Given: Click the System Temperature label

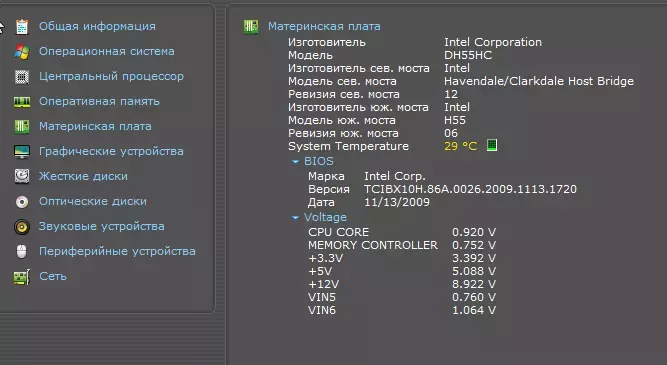Looking at the screenshot, I should 348,146.
